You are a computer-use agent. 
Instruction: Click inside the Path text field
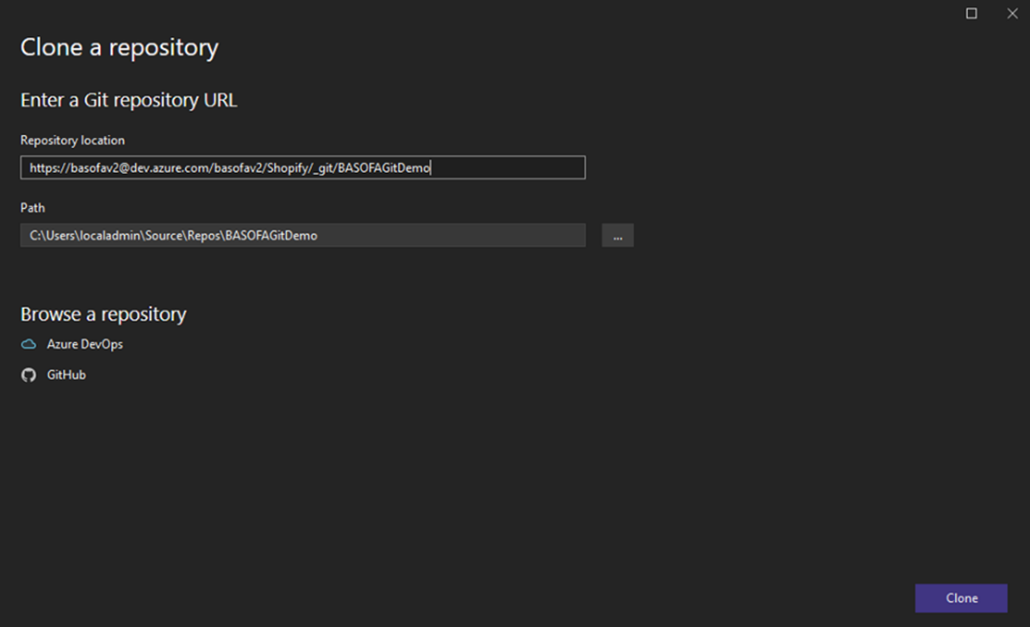(x=450, y=236)
